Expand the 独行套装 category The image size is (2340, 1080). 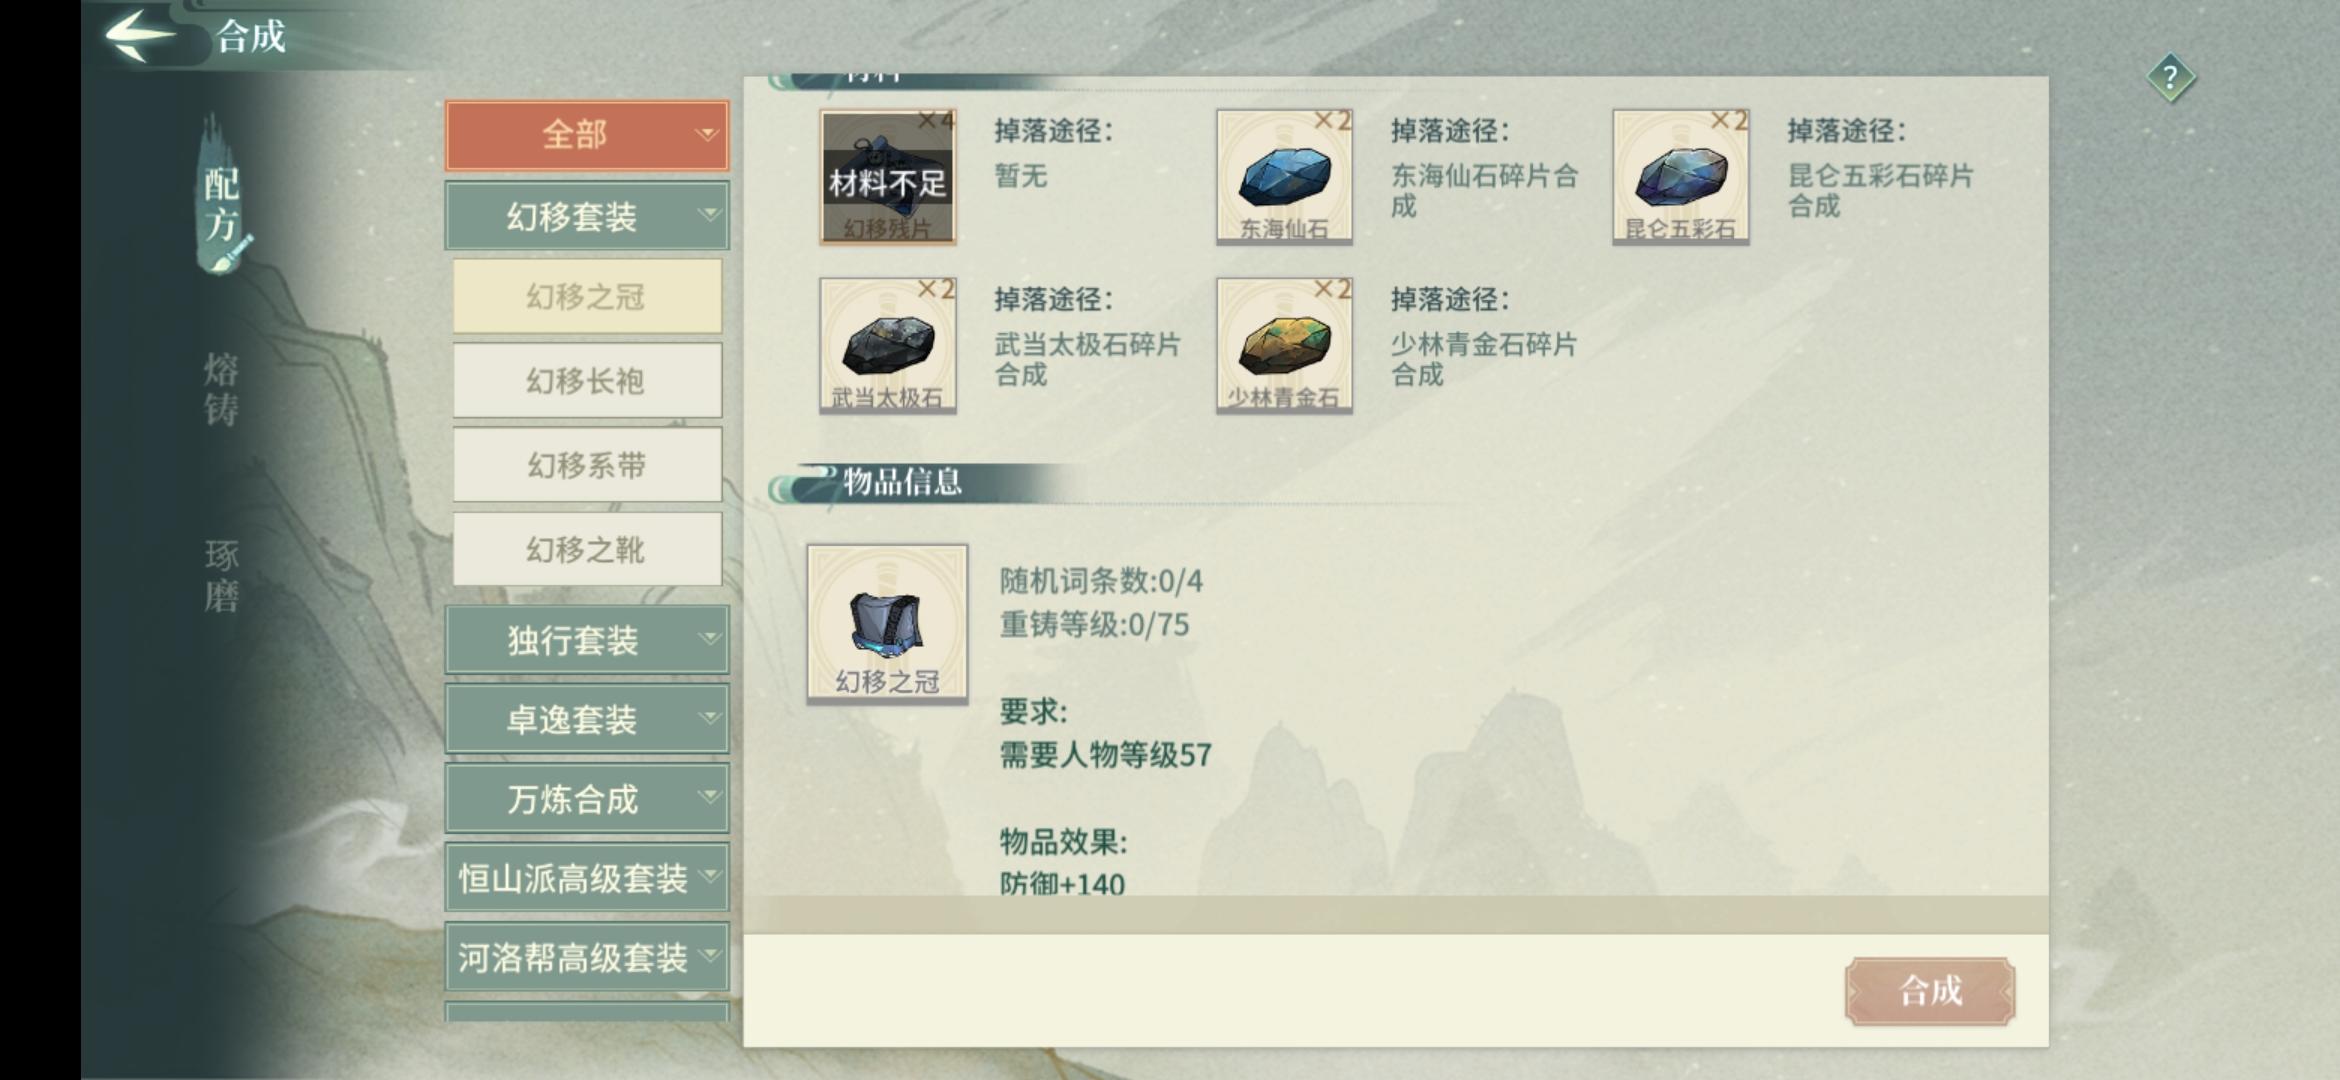click(587, 640)
